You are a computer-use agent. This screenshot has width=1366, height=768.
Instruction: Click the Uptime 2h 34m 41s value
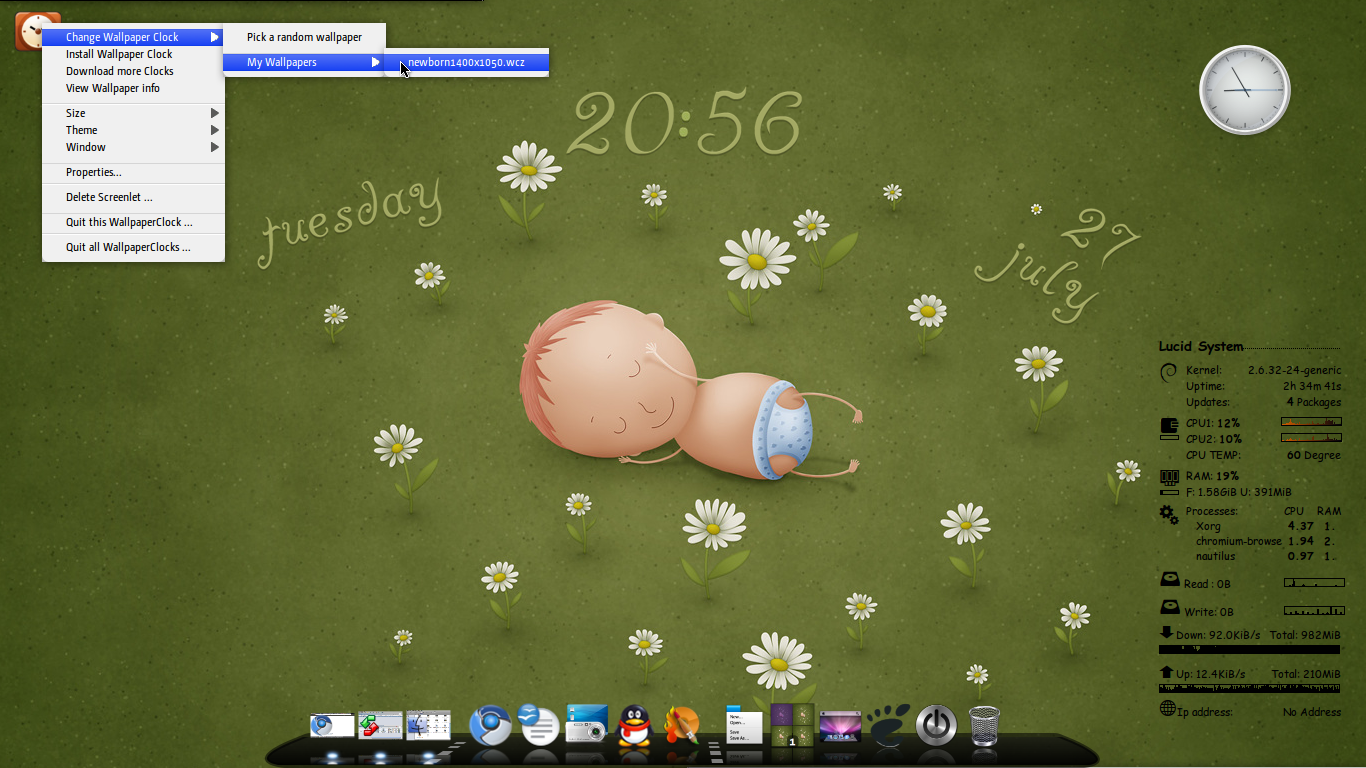click(x=1312, y=386)
